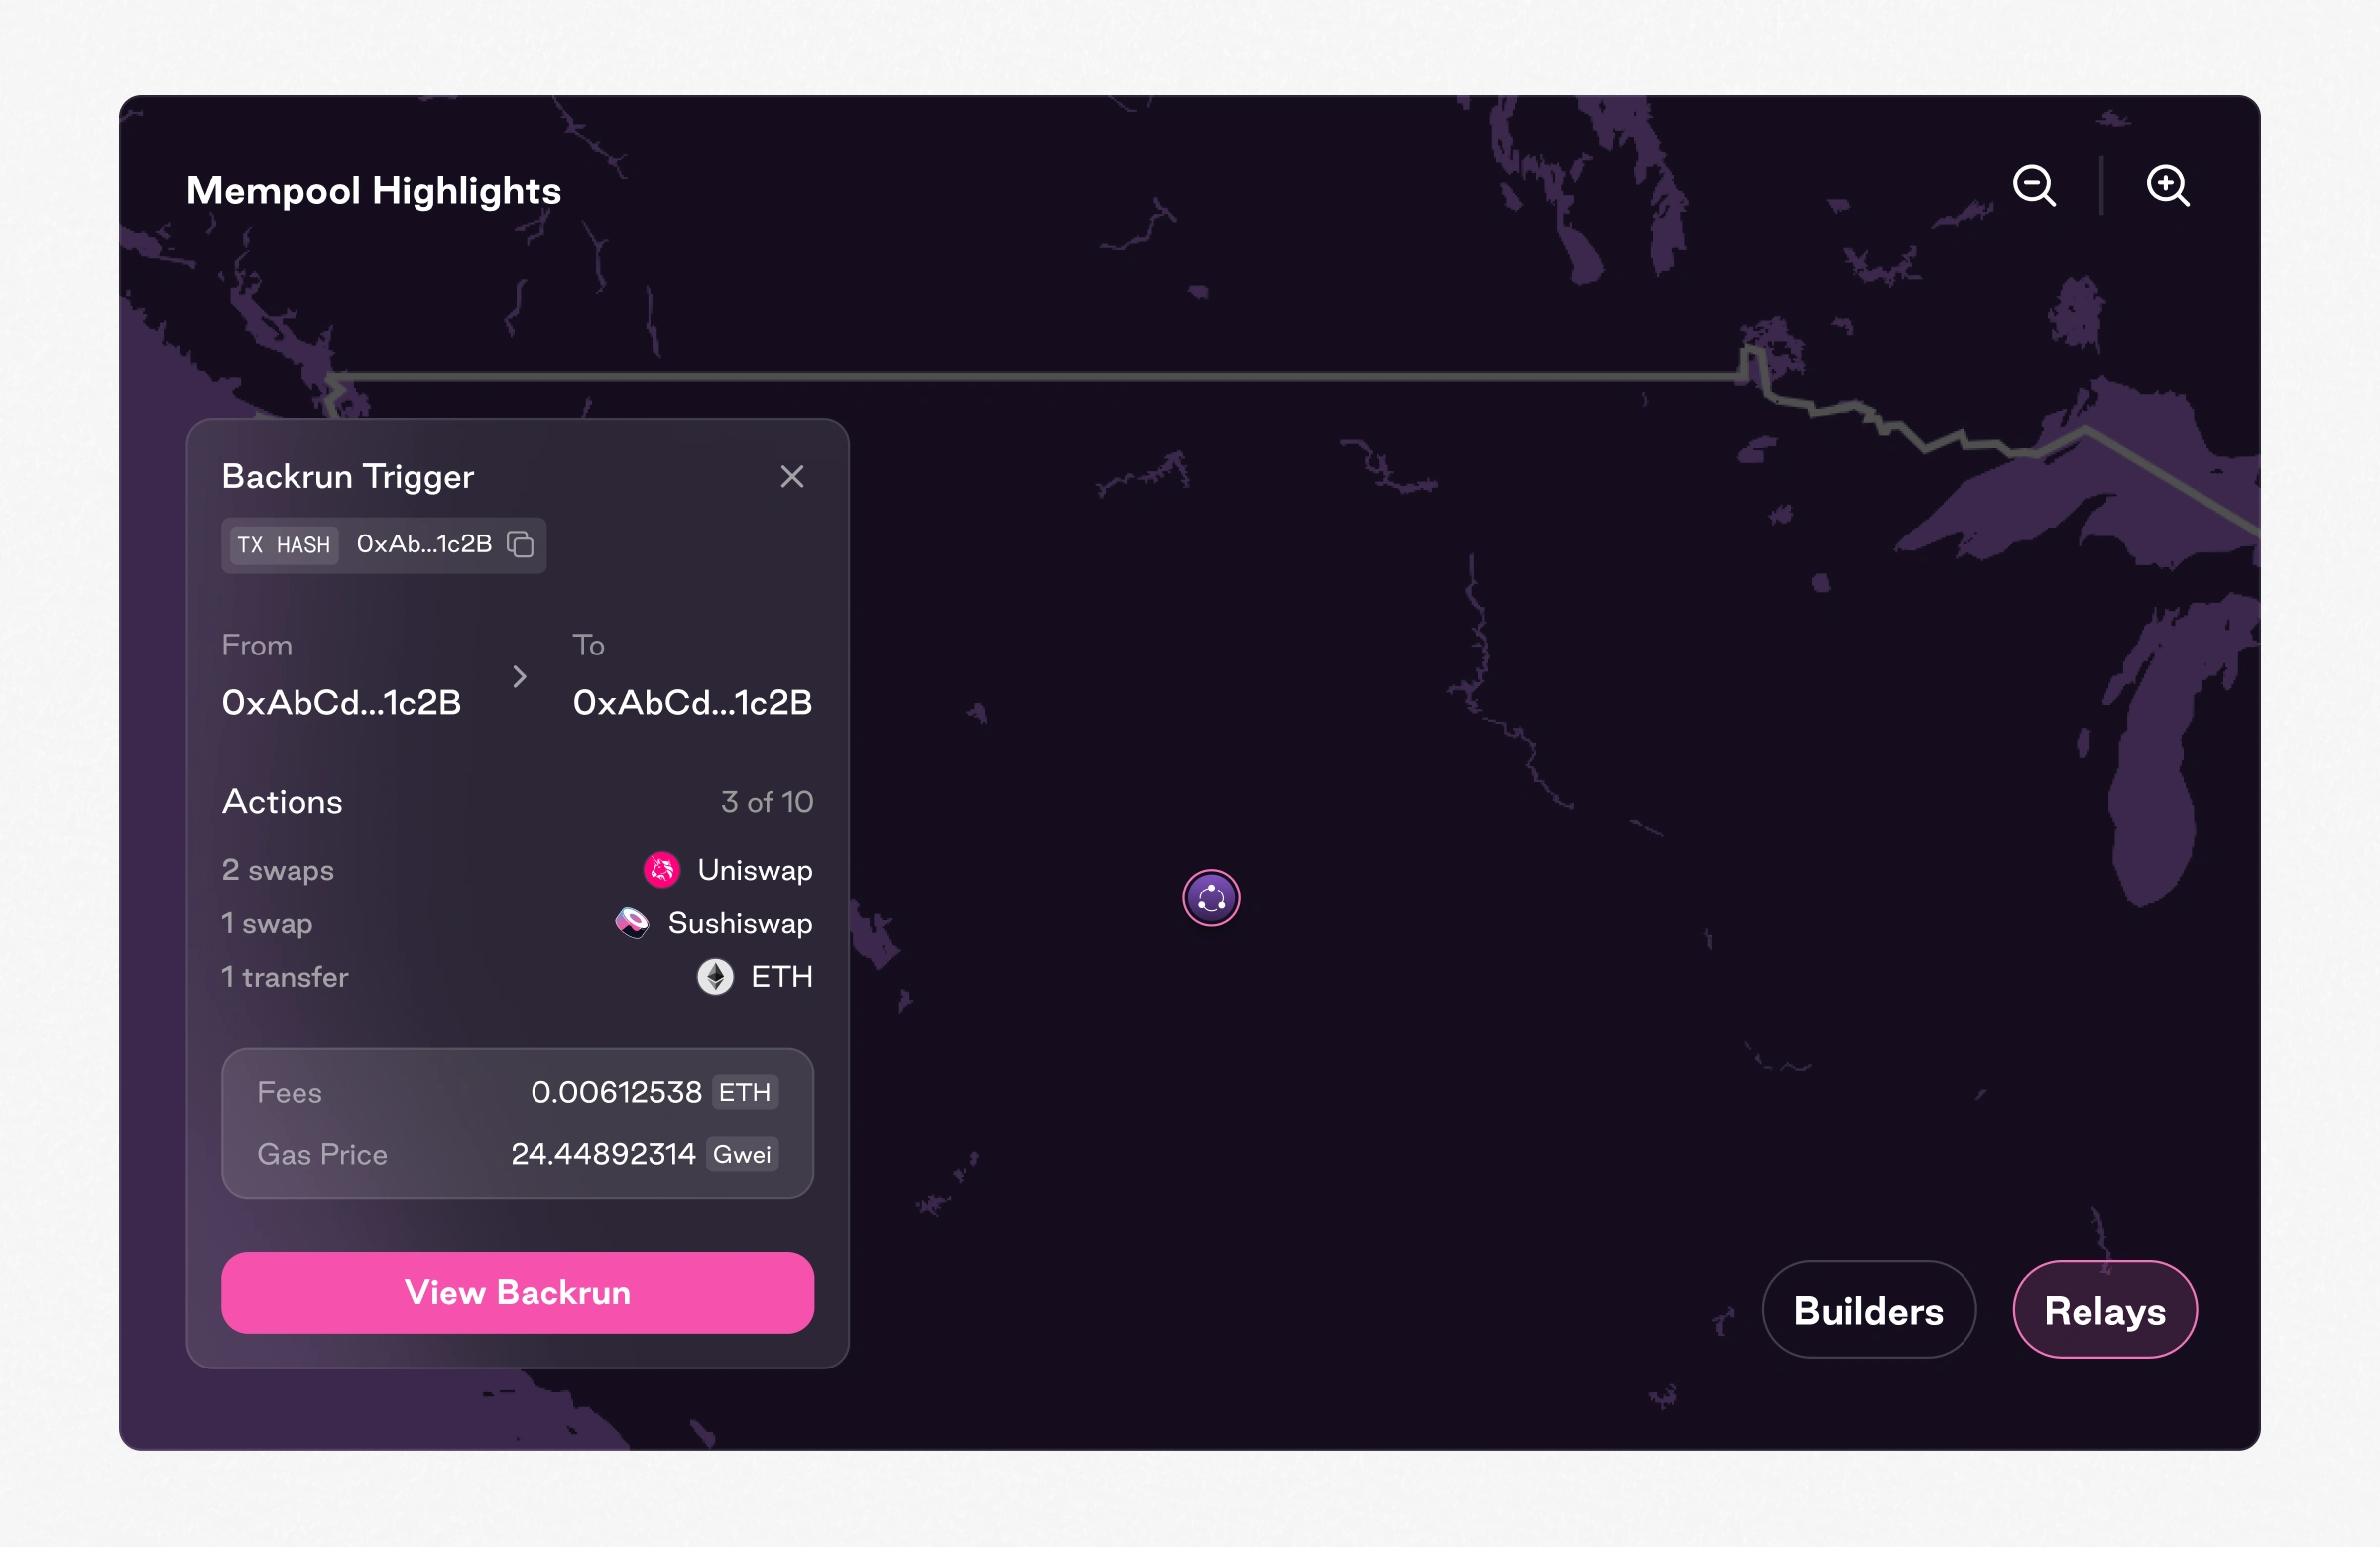Open the To address 0xAbCd...1c2B
This screenshot has height=1547, width=2380.
[x=692, y=703]
